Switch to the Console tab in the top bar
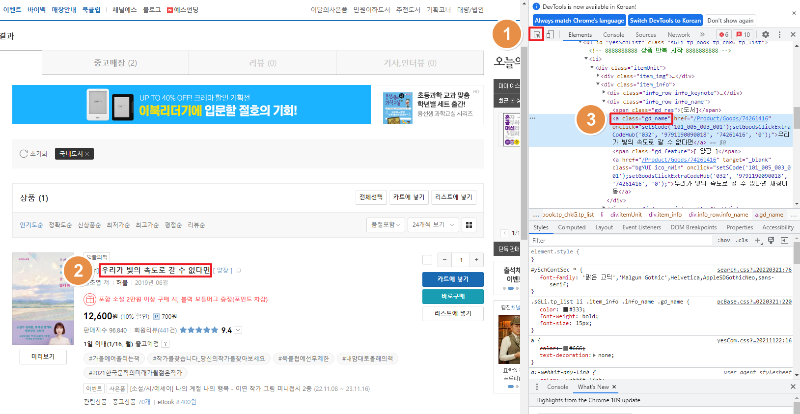The image size is (800, 414). (613, 34)
